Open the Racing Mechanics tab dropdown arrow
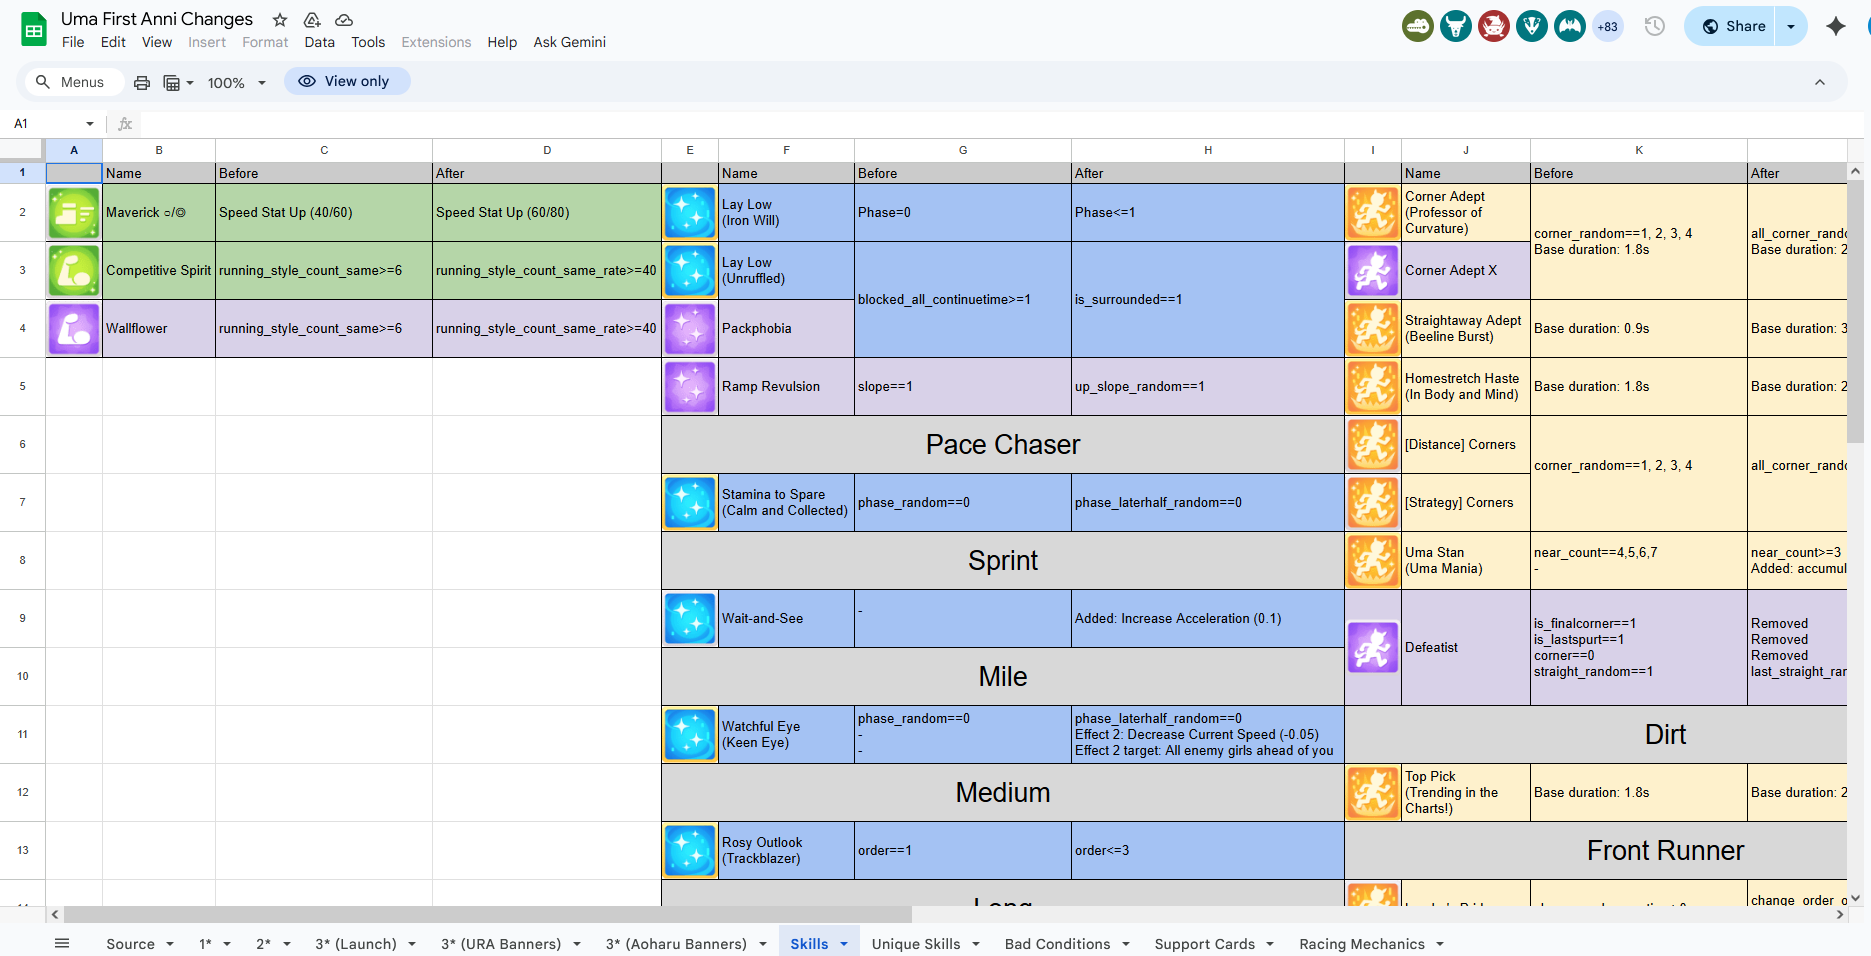This screenshot has width=1871, height=956. coord(1440,944)
